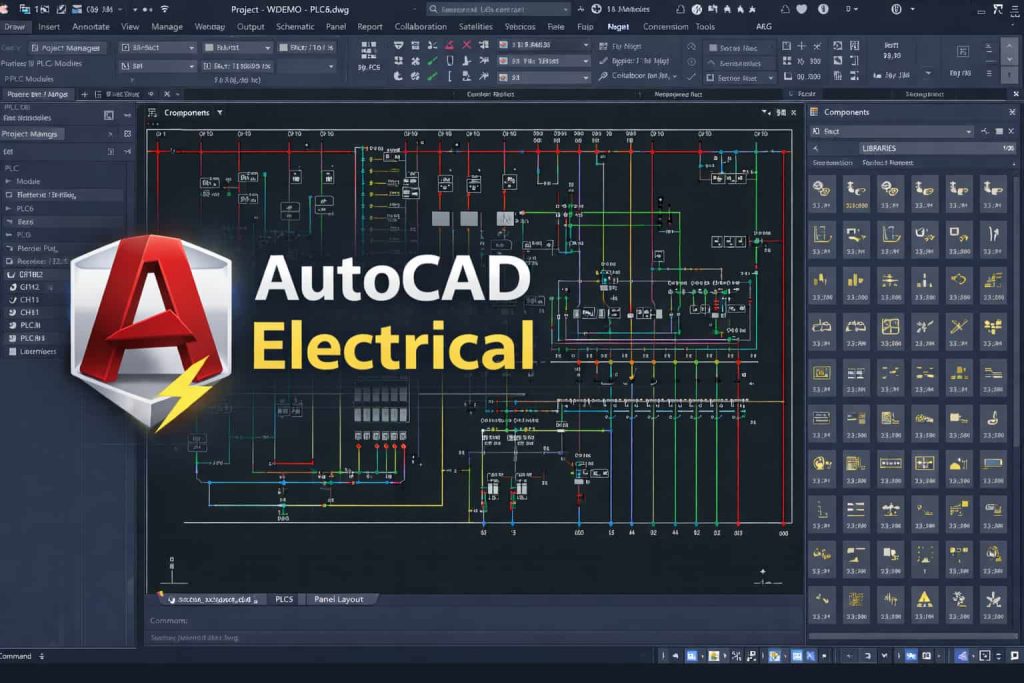This screenshot has width=1024, height=683.
Task: Click the grid-style icon above 'FCE' label
Action: point(369,50)
